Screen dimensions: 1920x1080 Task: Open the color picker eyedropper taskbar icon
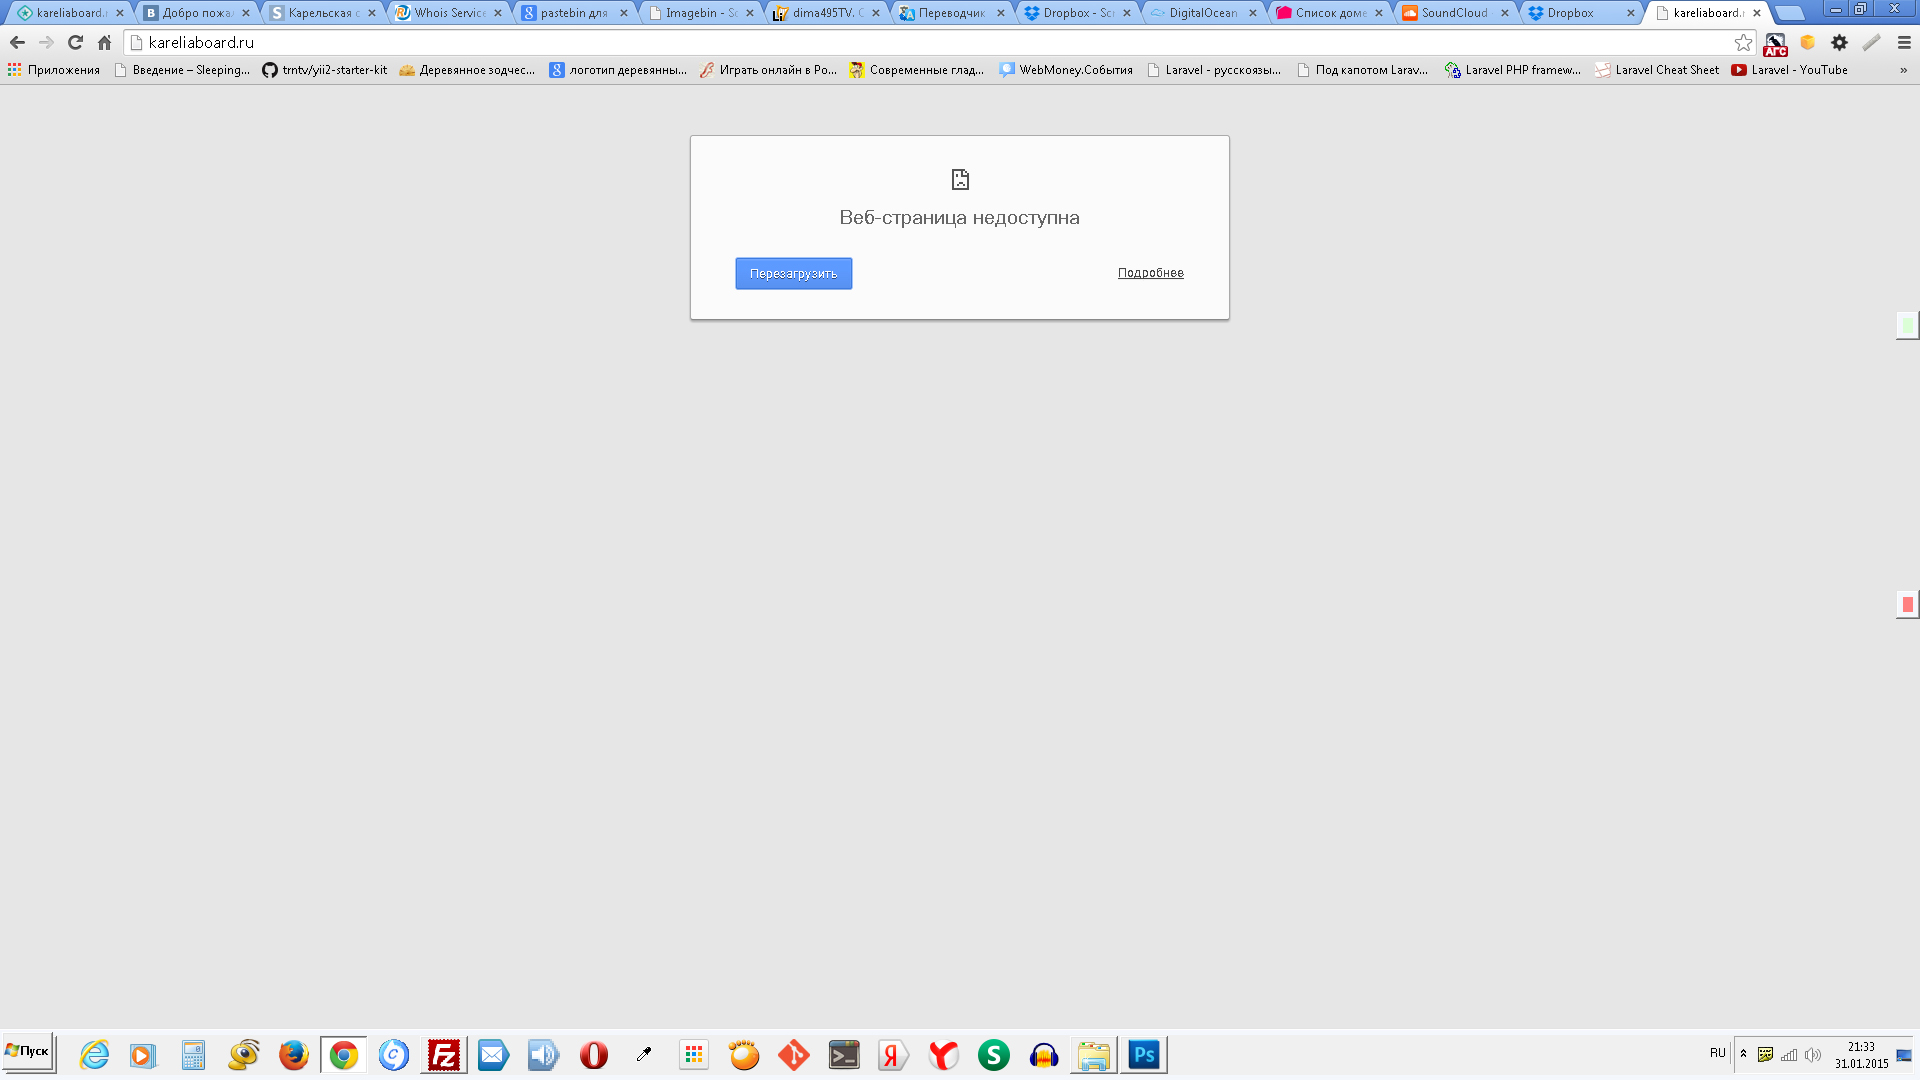[x=643, y=1055]
